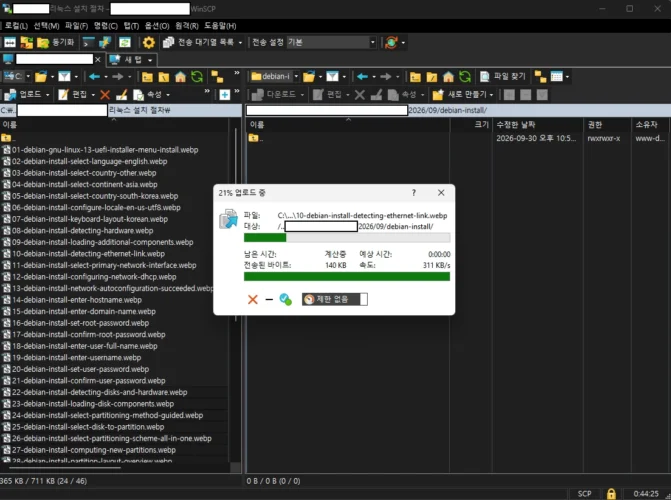Minimize the upload progress dialog with dash button
The width and height of the screenshot is (671, 500).
pyautogui.click(x=269, y=299)
